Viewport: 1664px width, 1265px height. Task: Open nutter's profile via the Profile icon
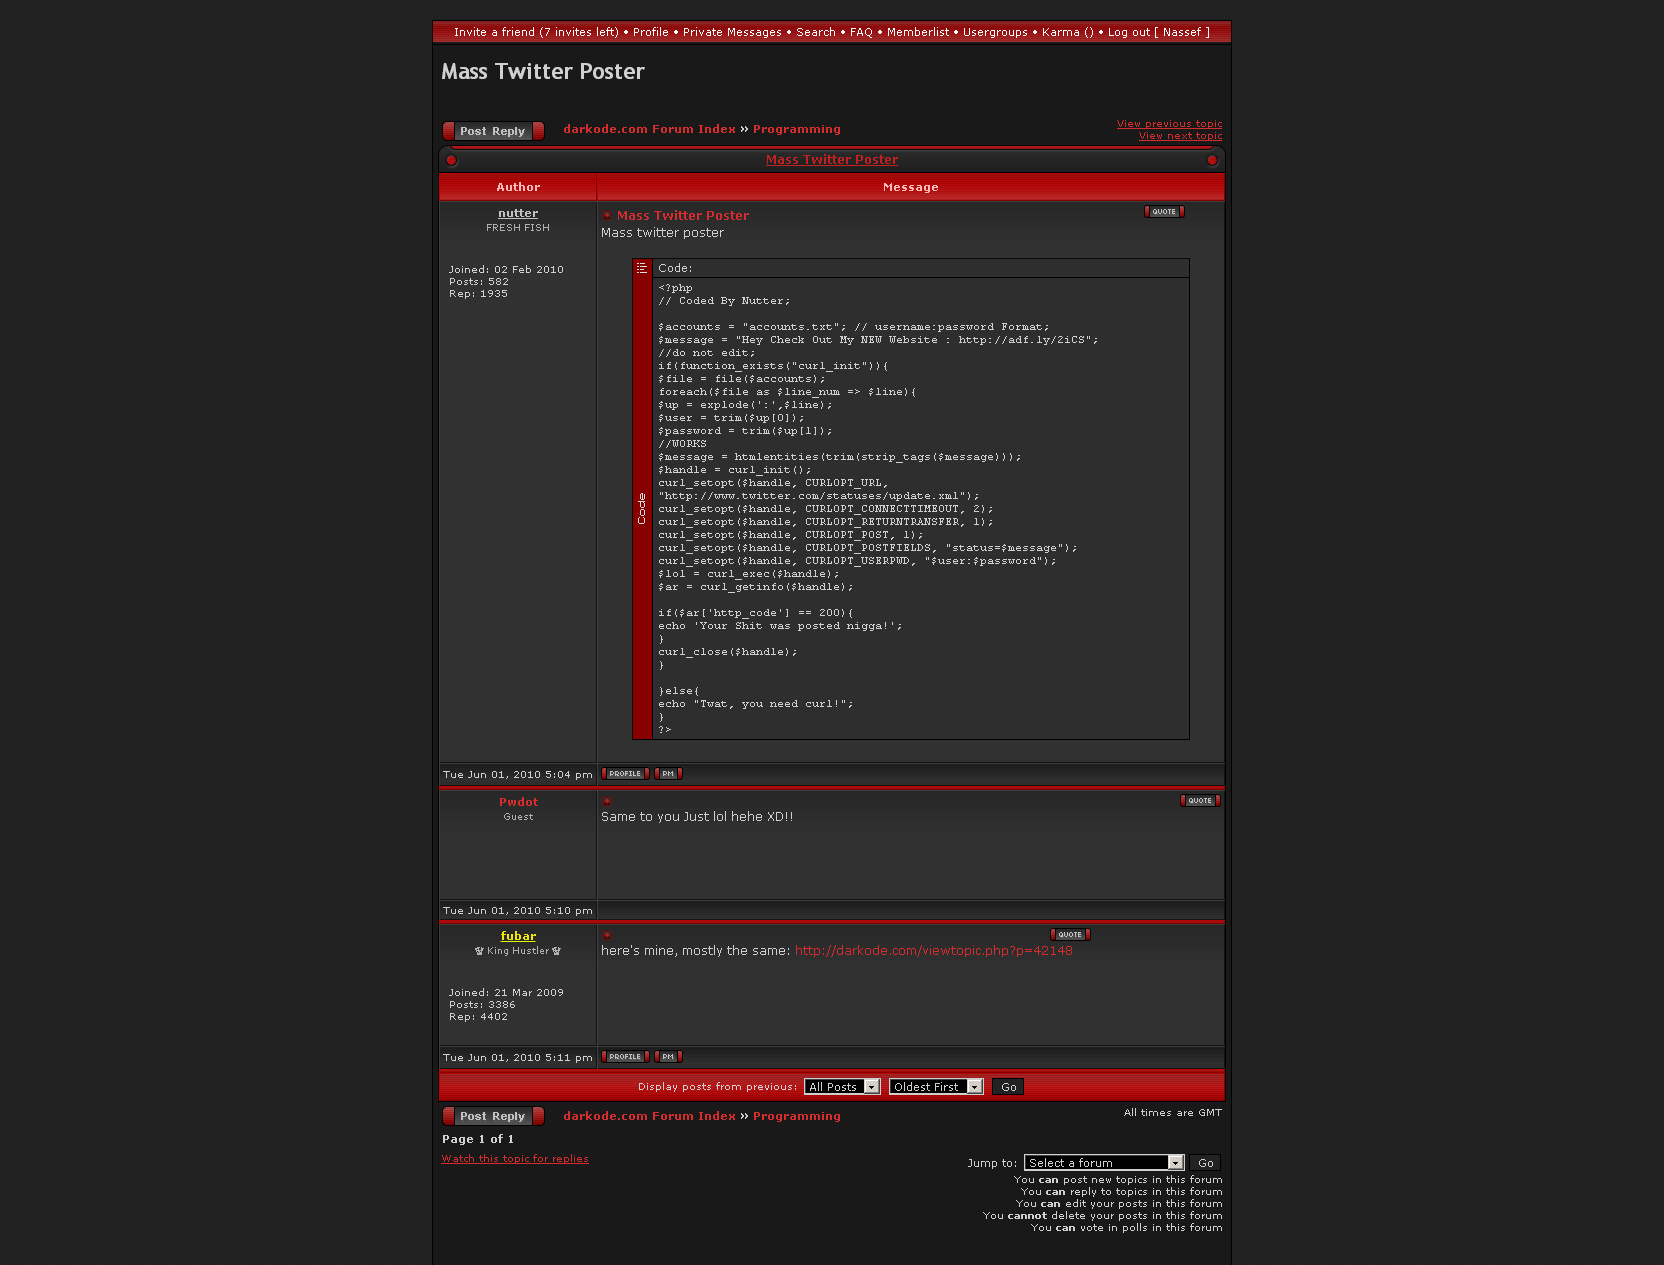(625, 774)
